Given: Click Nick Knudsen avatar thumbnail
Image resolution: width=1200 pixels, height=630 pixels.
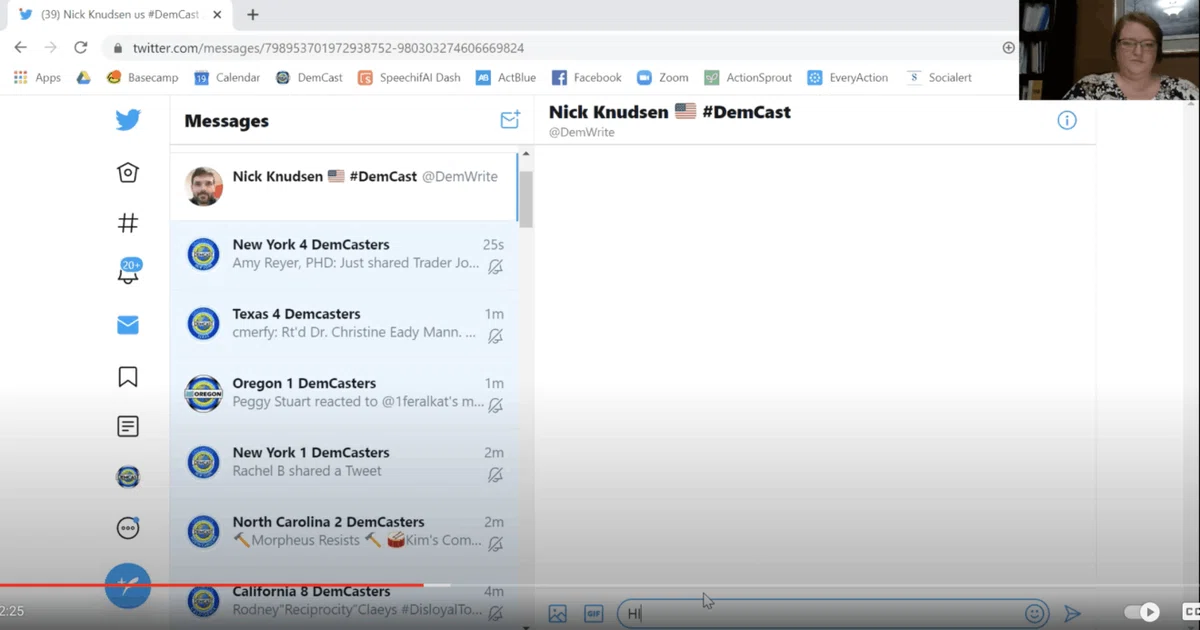Looking at the screenshot, I should tap(204, 186).
